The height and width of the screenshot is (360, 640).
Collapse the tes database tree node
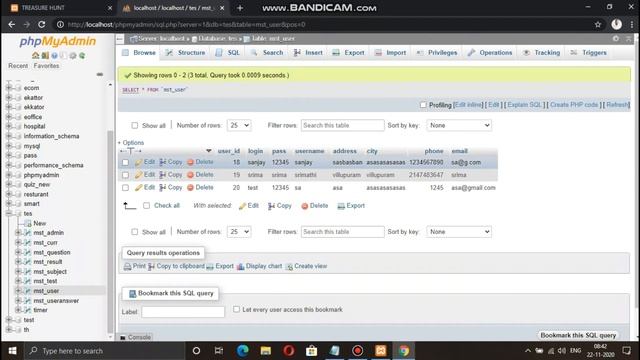pyautogui.click(x=9, y=213)
